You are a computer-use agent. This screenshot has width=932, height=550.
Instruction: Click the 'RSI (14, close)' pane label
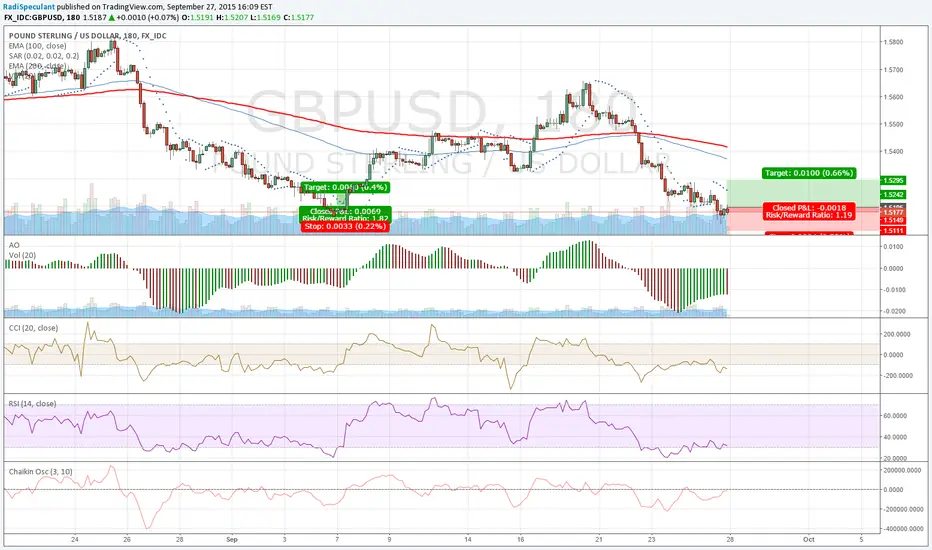coord(33,404)
